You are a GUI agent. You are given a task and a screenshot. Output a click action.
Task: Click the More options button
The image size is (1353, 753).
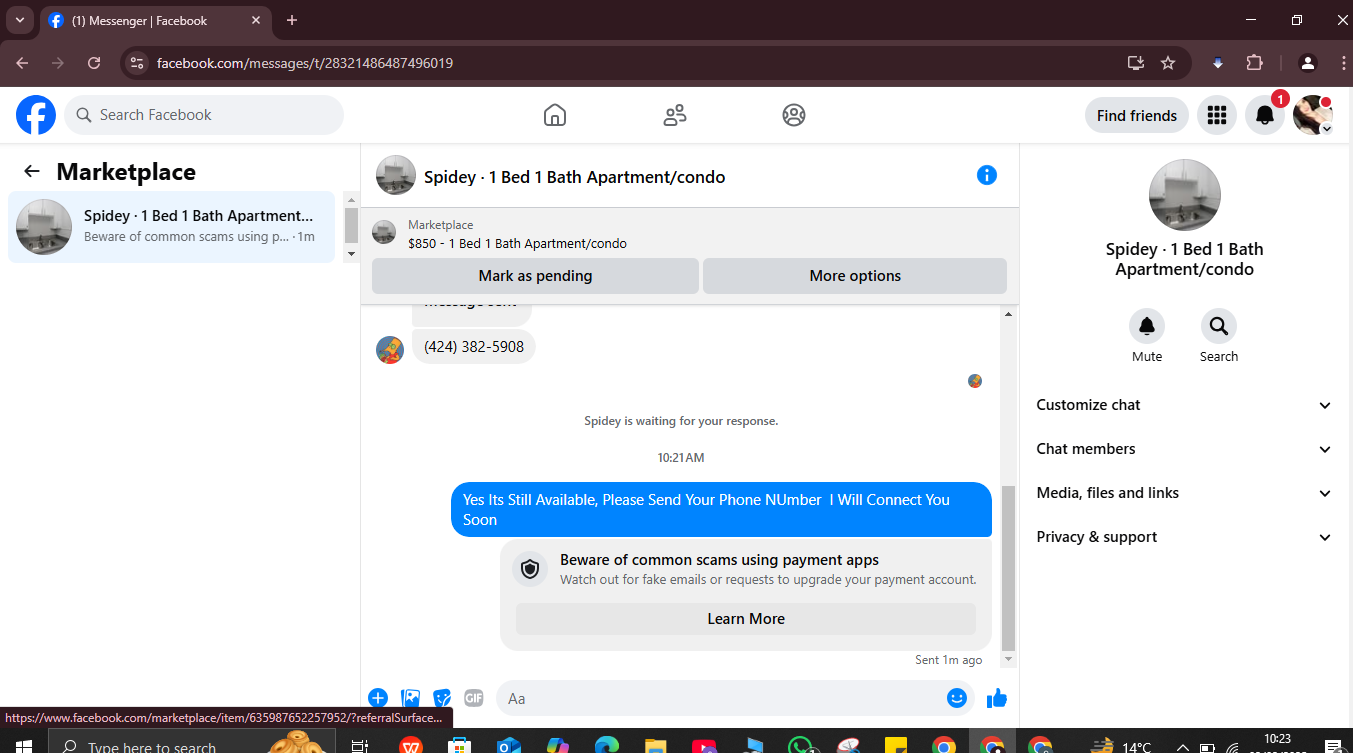[x=855, y=276]
